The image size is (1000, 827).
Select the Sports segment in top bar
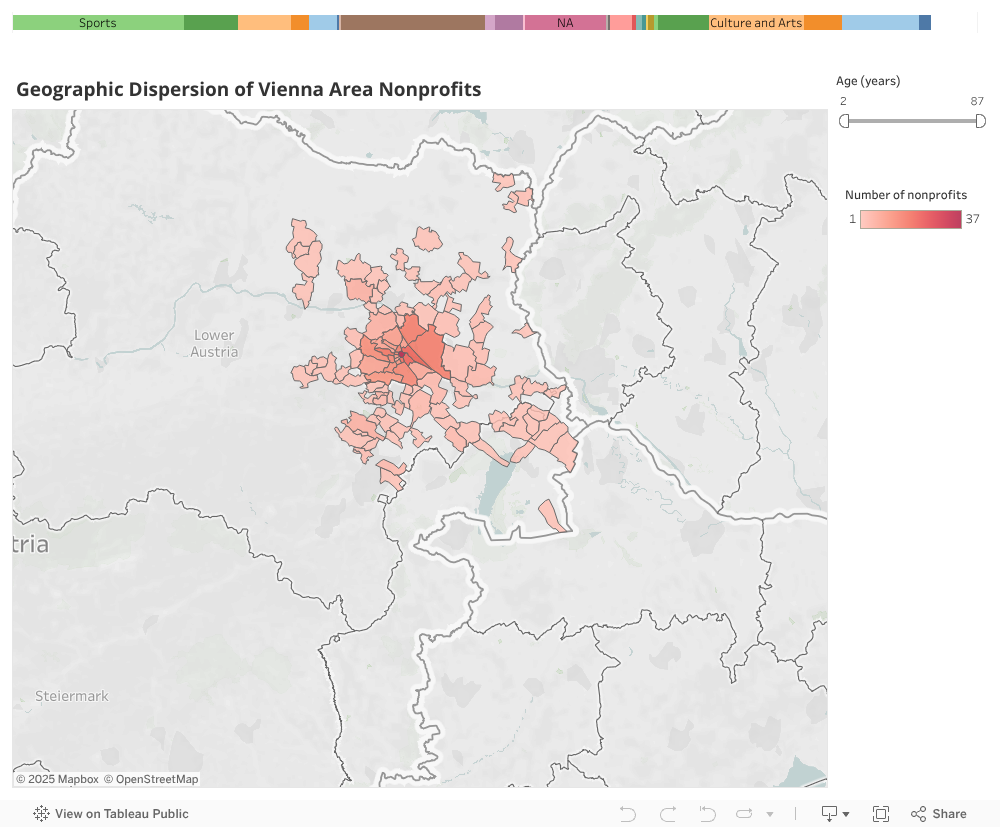98,22
